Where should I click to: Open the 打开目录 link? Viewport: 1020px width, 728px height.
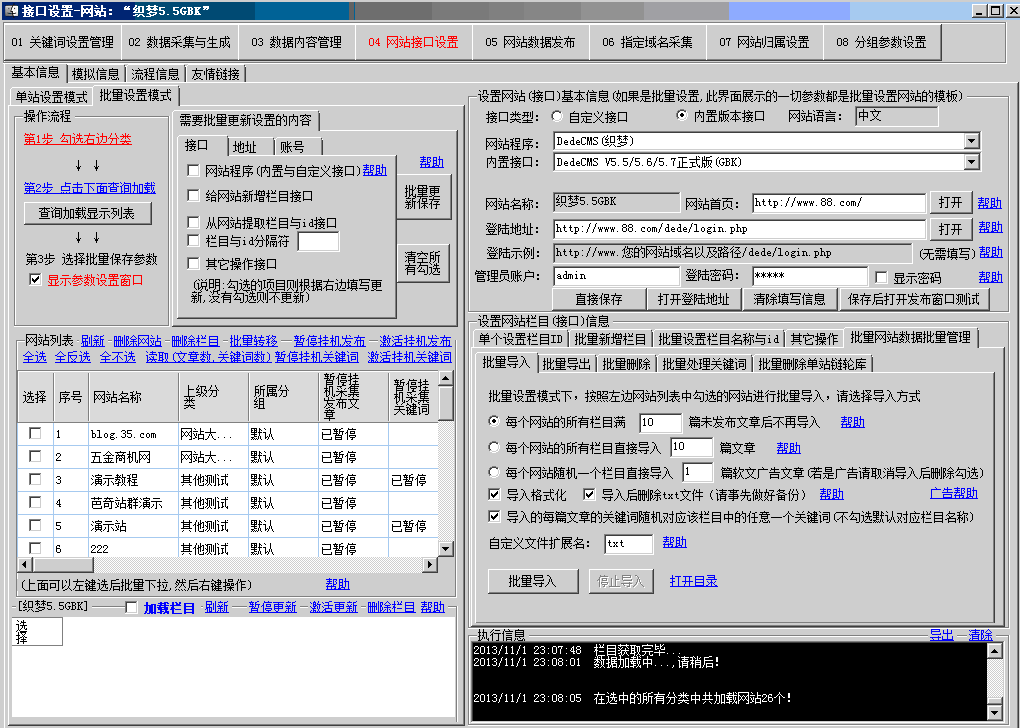coord(693,581)
